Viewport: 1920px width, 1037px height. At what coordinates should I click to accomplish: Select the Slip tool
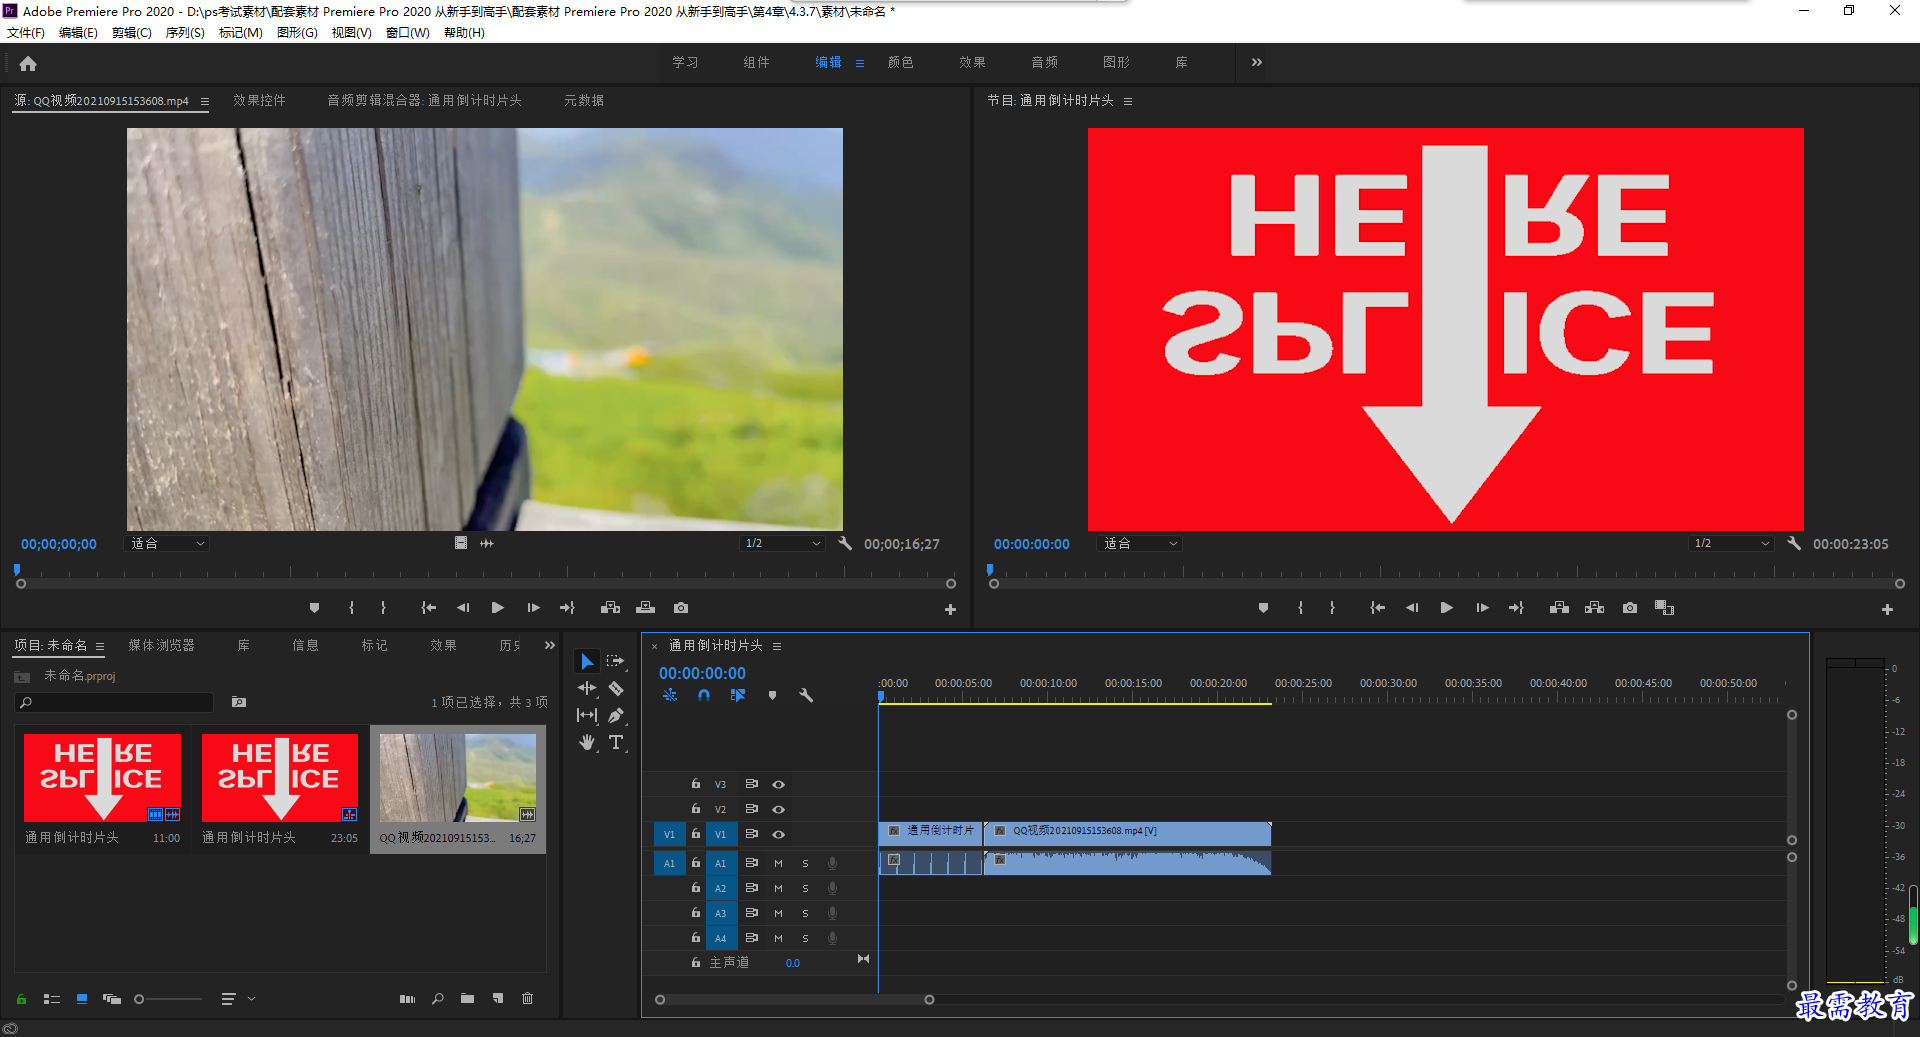pos(587,715)
